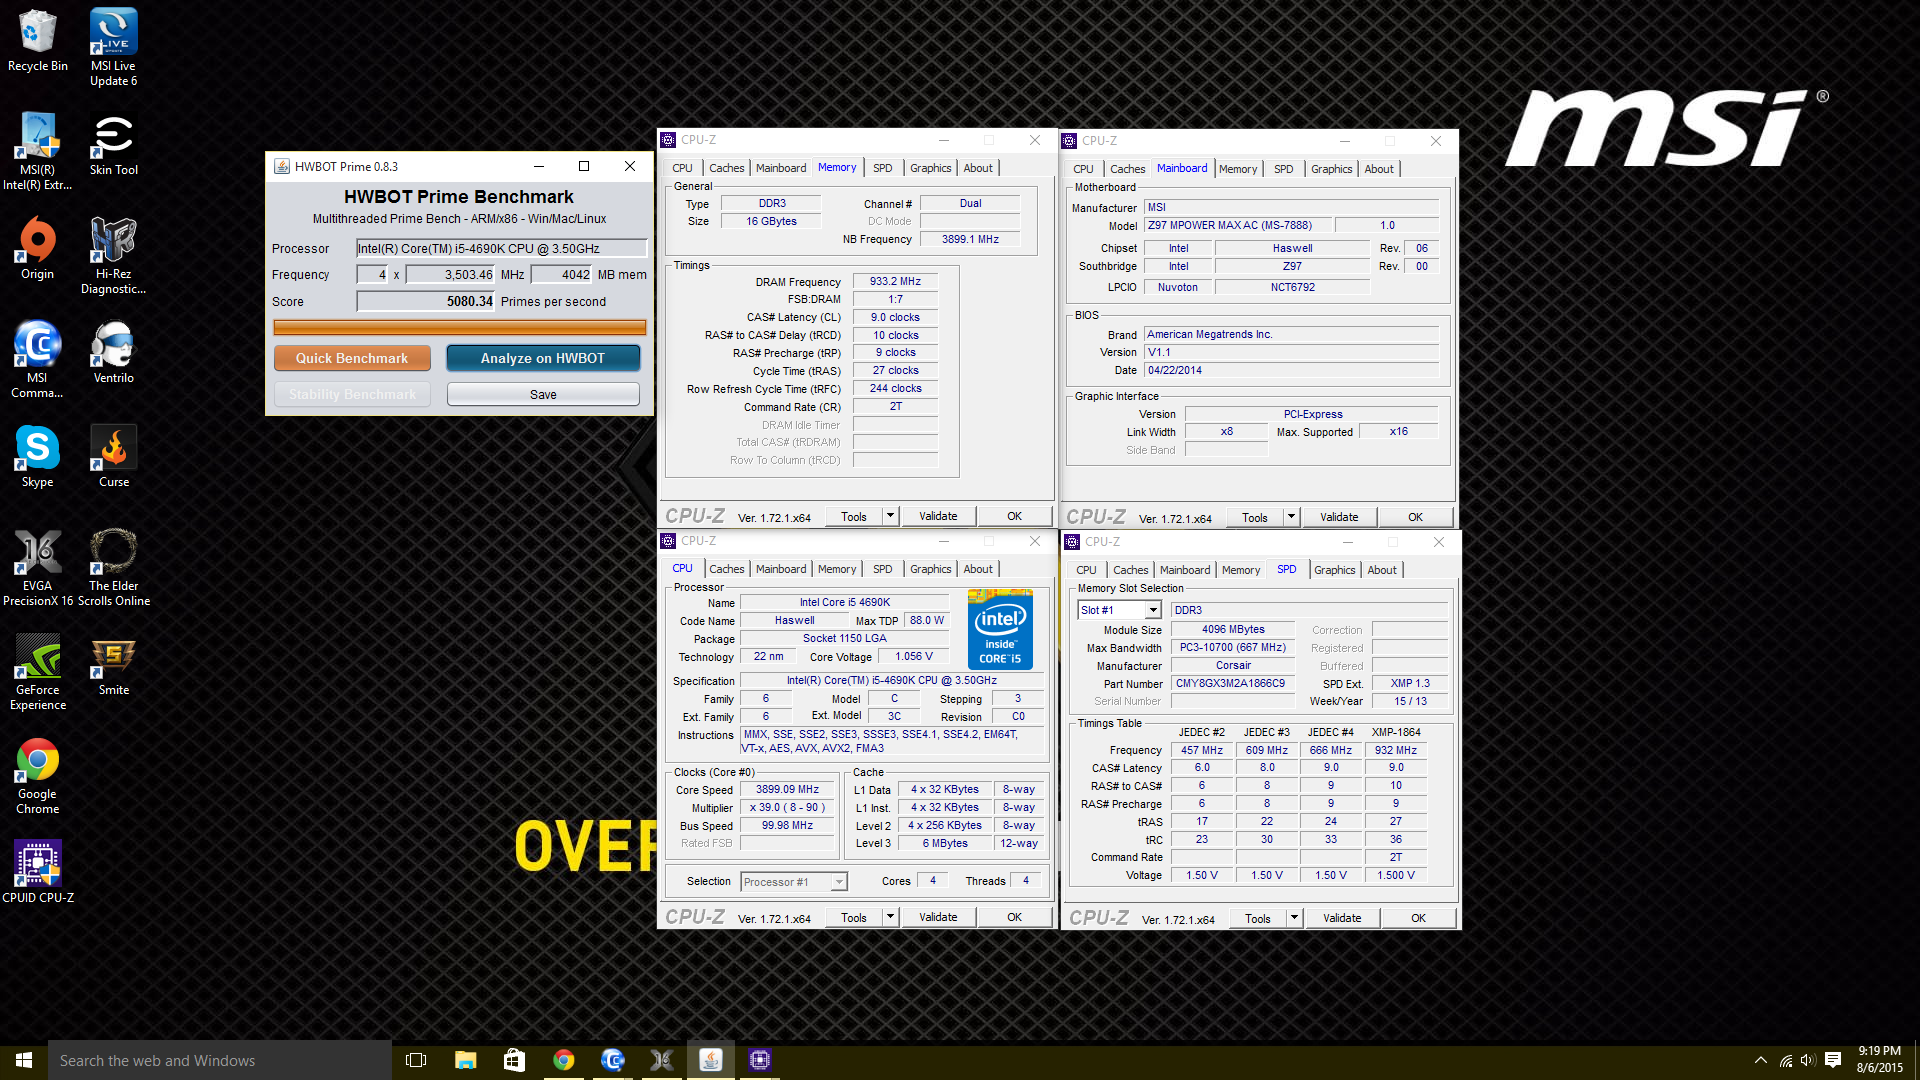
Task: Open Intel Extreme Tuning desktop icon
Action: pos(38,151)
